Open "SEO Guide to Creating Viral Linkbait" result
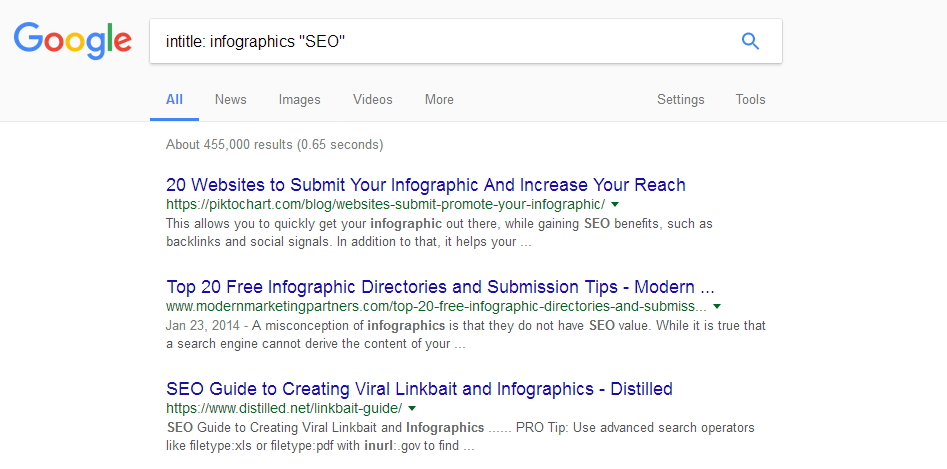The width and height of the screenshot is (947, 469). 419,388
